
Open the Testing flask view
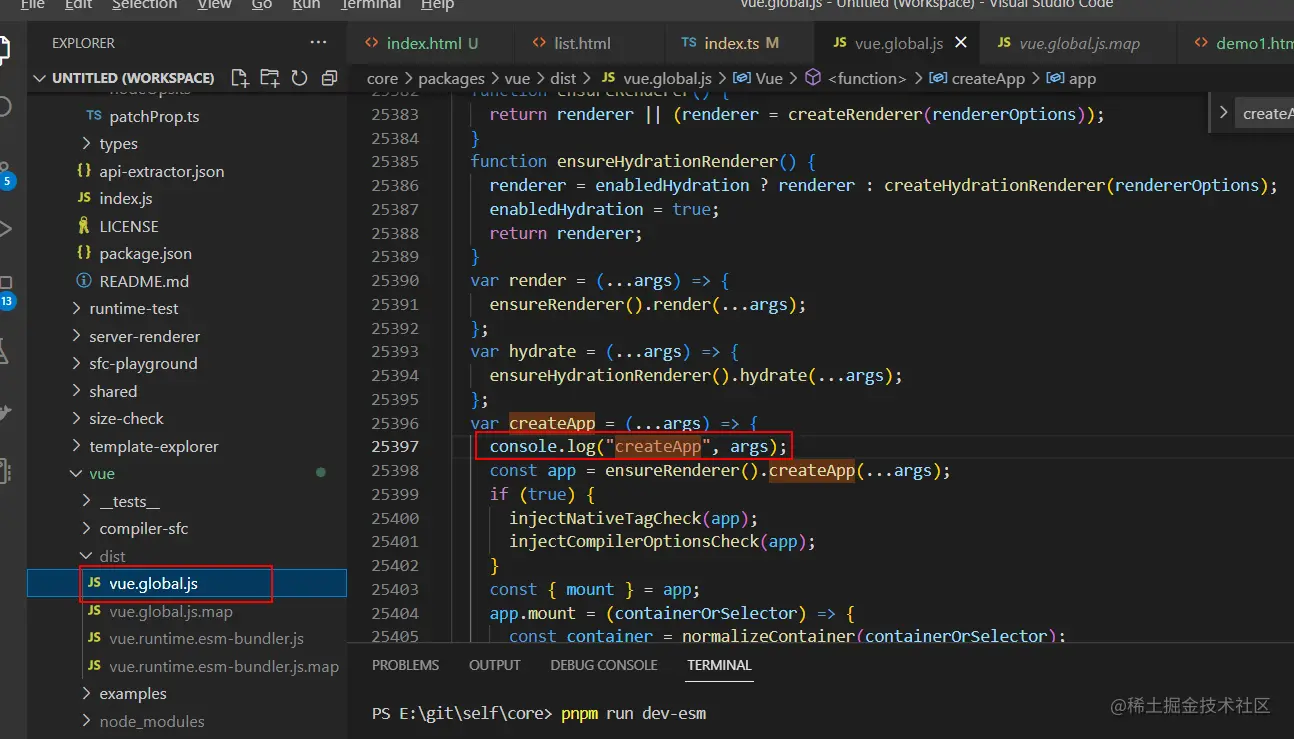click(5, 351)
